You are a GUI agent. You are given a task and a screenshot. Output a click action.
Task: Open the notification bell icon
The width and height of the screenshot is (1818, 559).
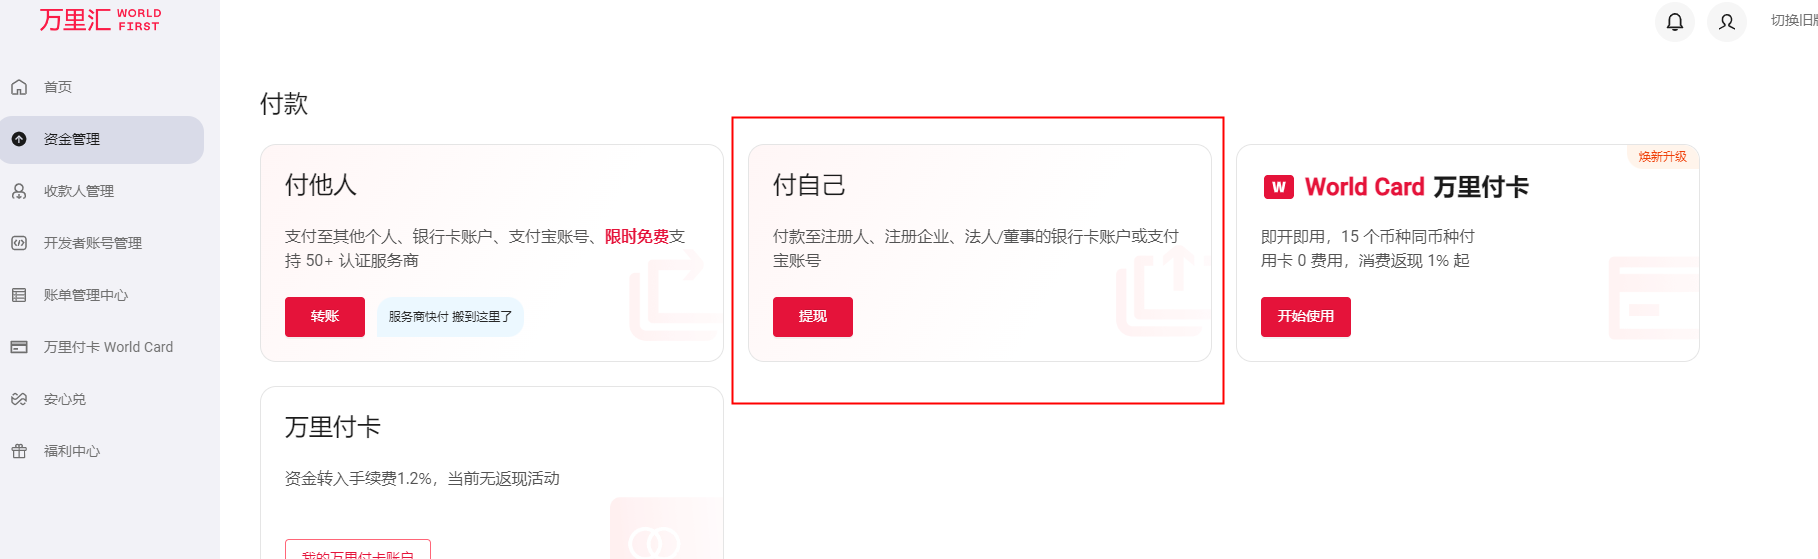click(1674, 21)
